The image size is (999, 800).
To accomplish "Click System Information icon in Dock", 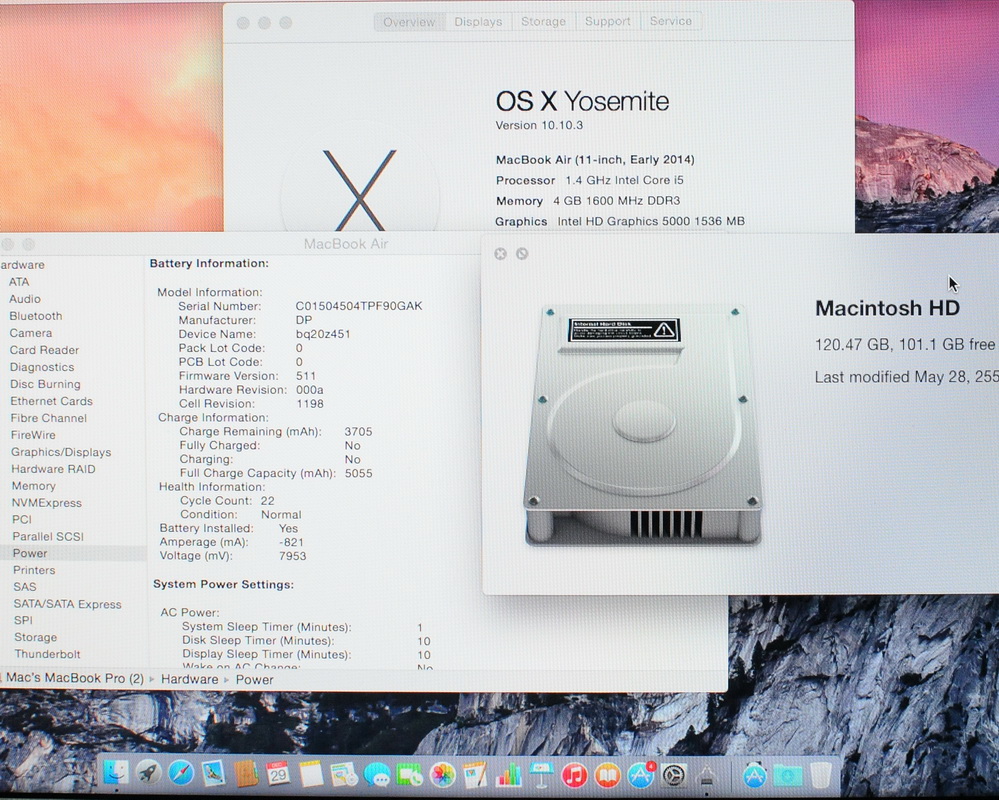I will click(706, 775).
